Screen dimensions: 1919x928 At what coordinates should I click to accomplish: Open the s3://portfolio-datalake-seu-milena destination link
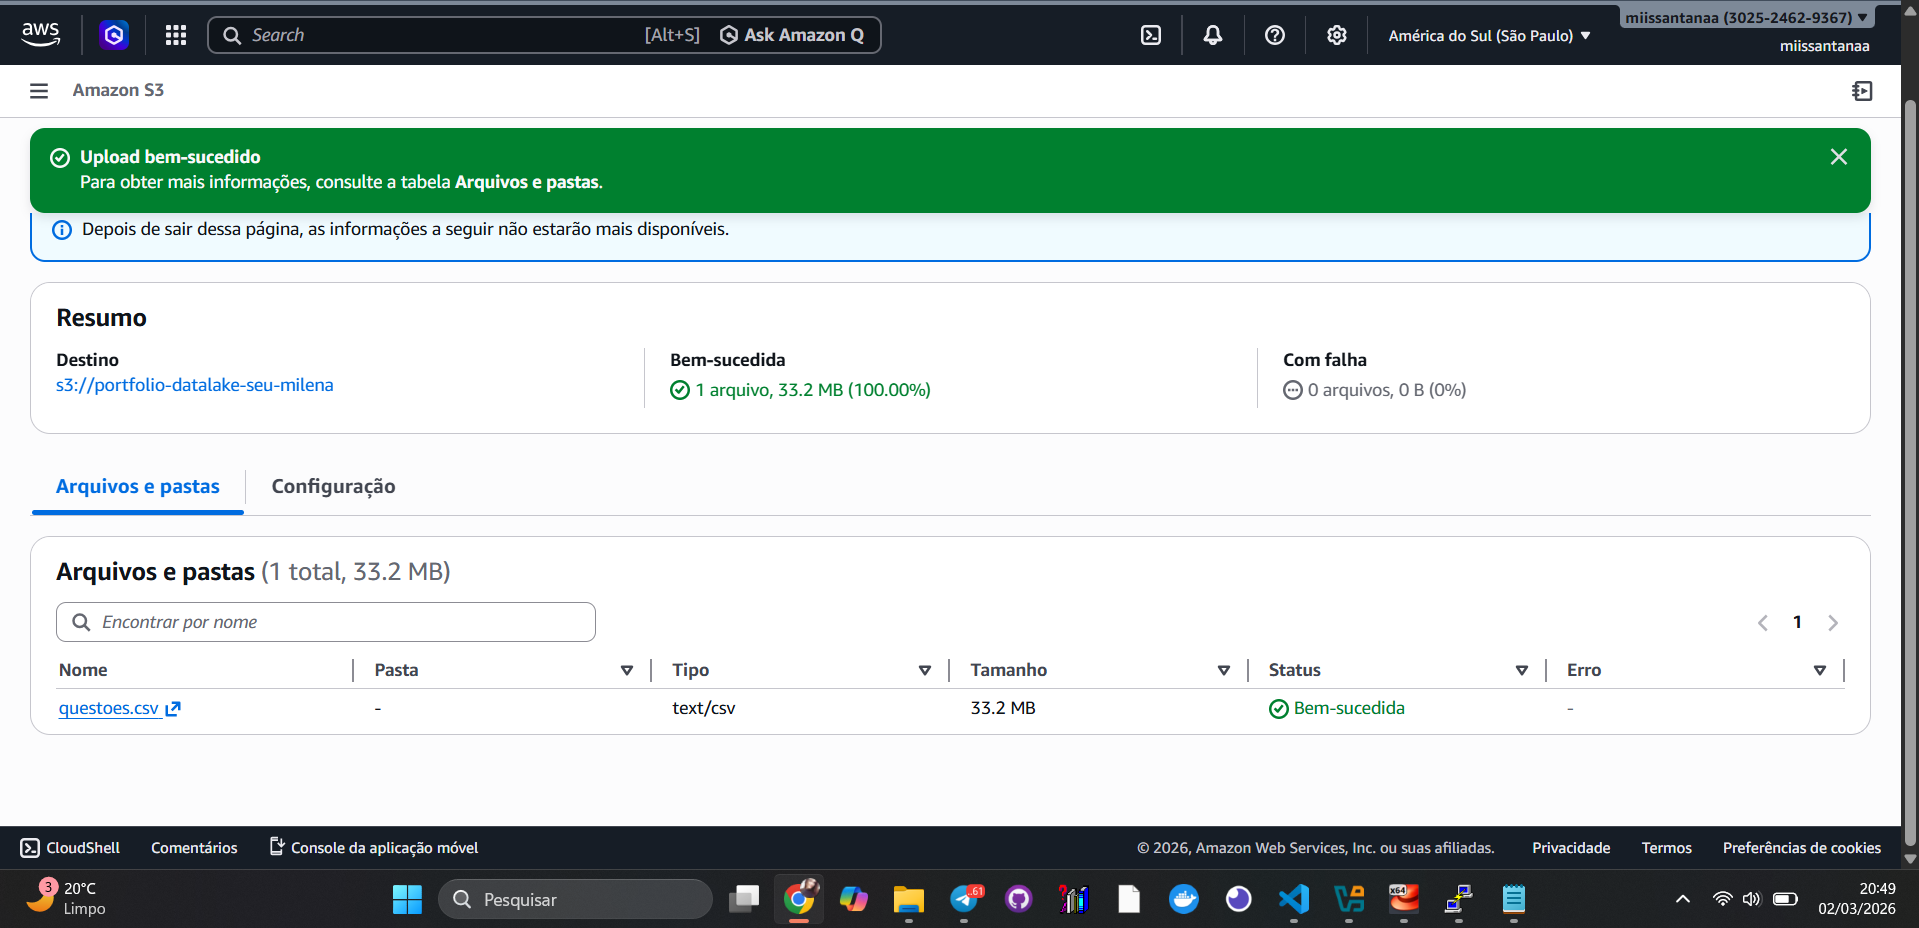coord(194,384)
